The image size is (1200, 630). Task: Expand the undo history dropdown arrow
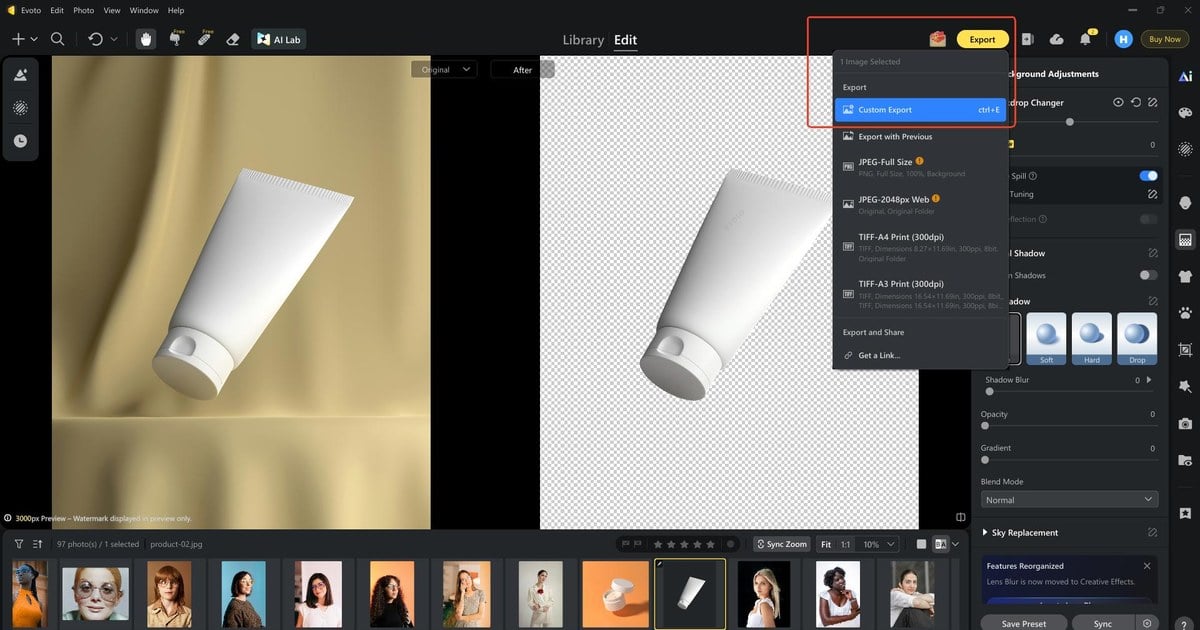coord(113,40)
